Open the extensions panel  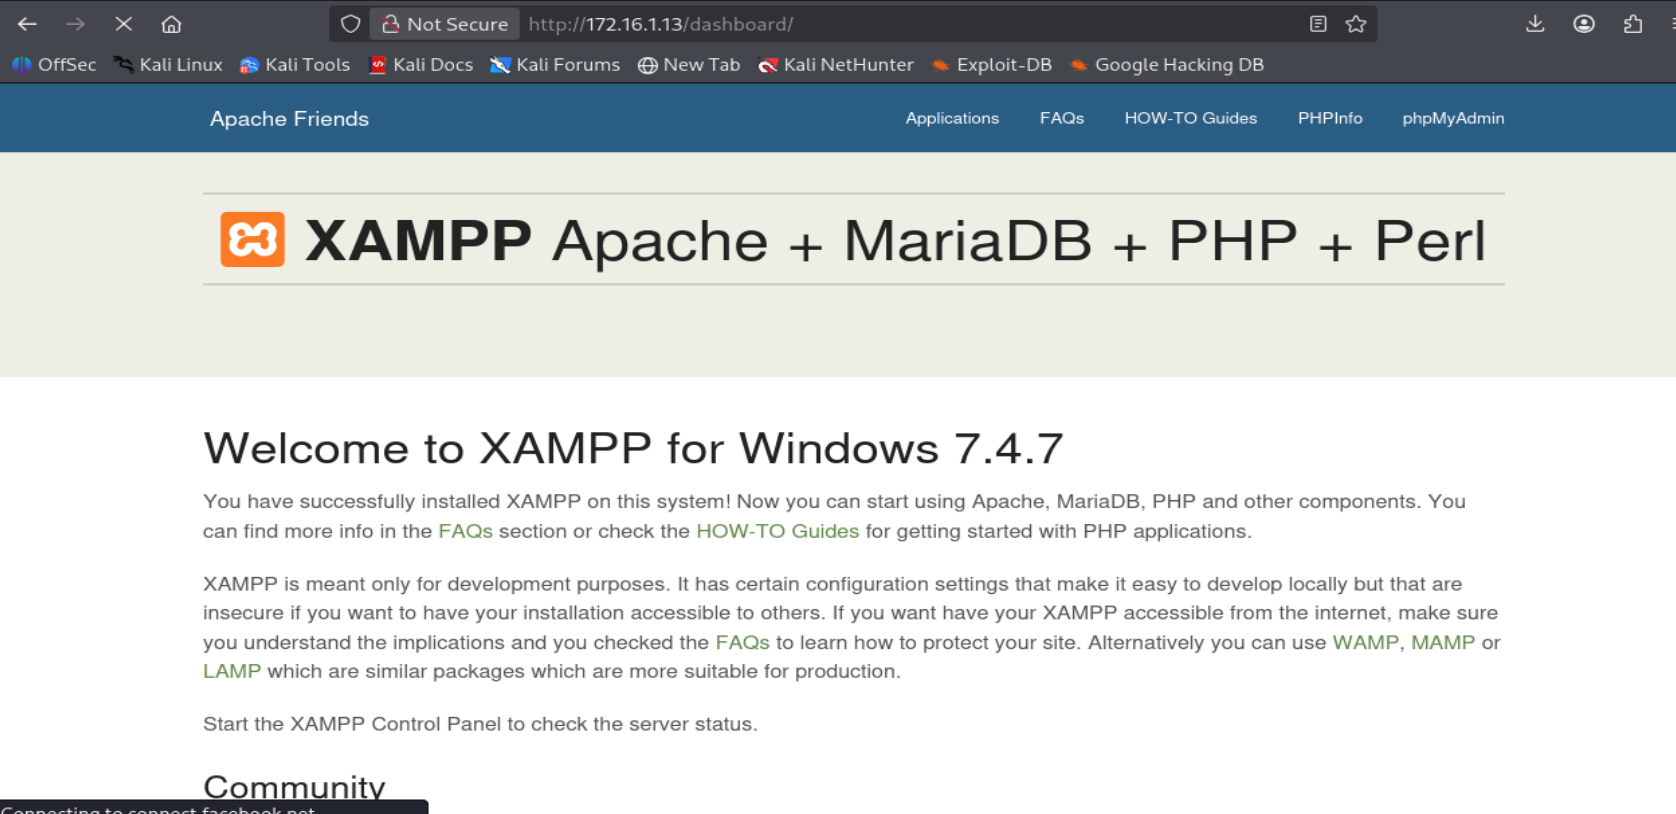[x=1633, y=24]
